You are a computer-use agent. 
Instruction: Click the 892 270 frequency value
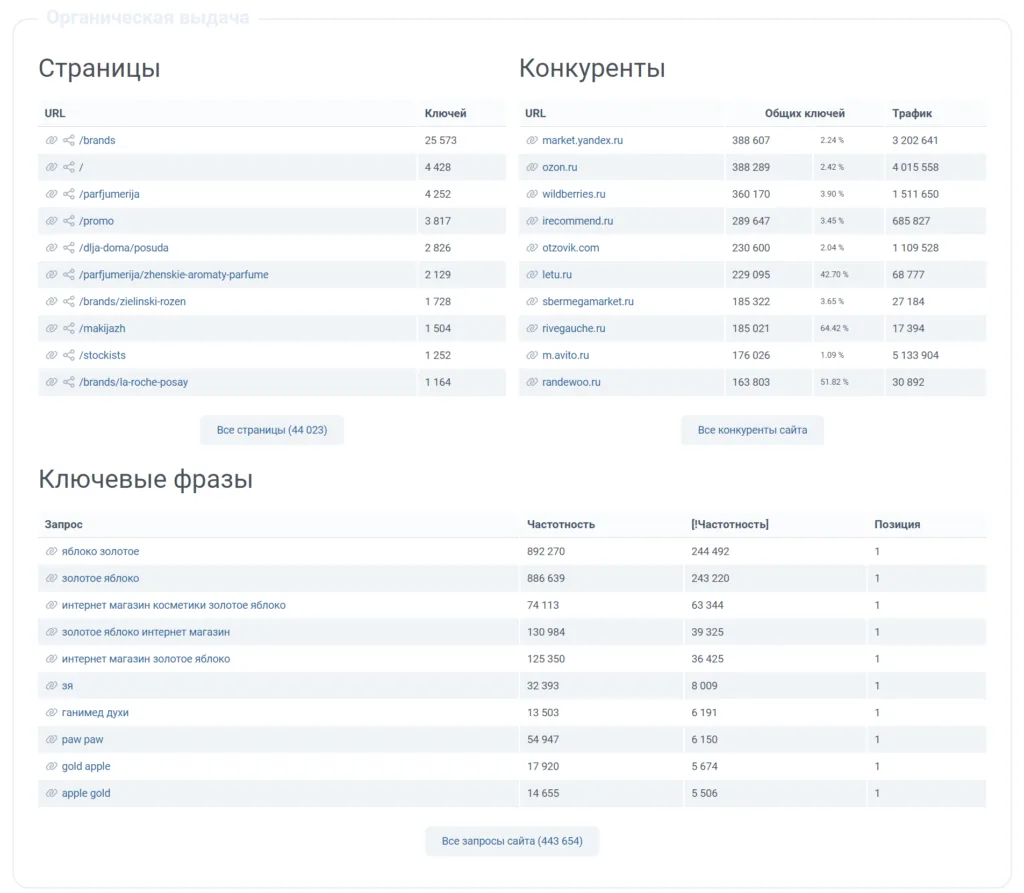(546, 551)
